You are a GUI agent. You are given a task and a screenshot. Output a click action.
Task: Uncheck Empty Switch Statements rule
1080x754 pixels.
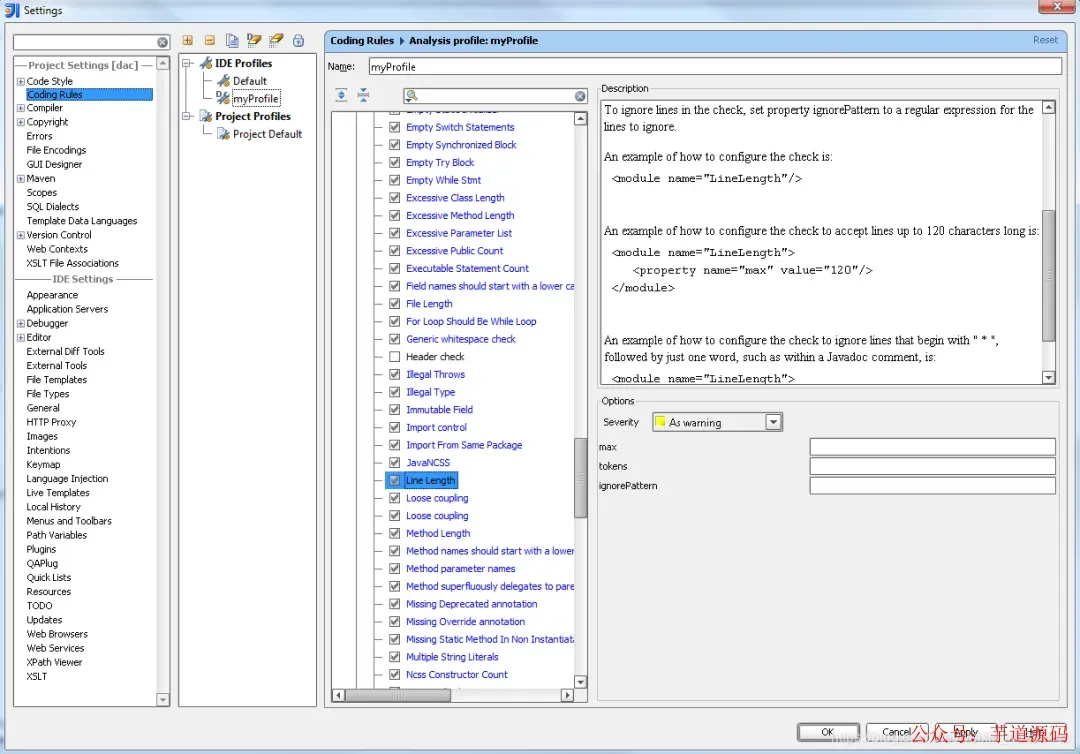pyautogui.click(x=395, y=127)
